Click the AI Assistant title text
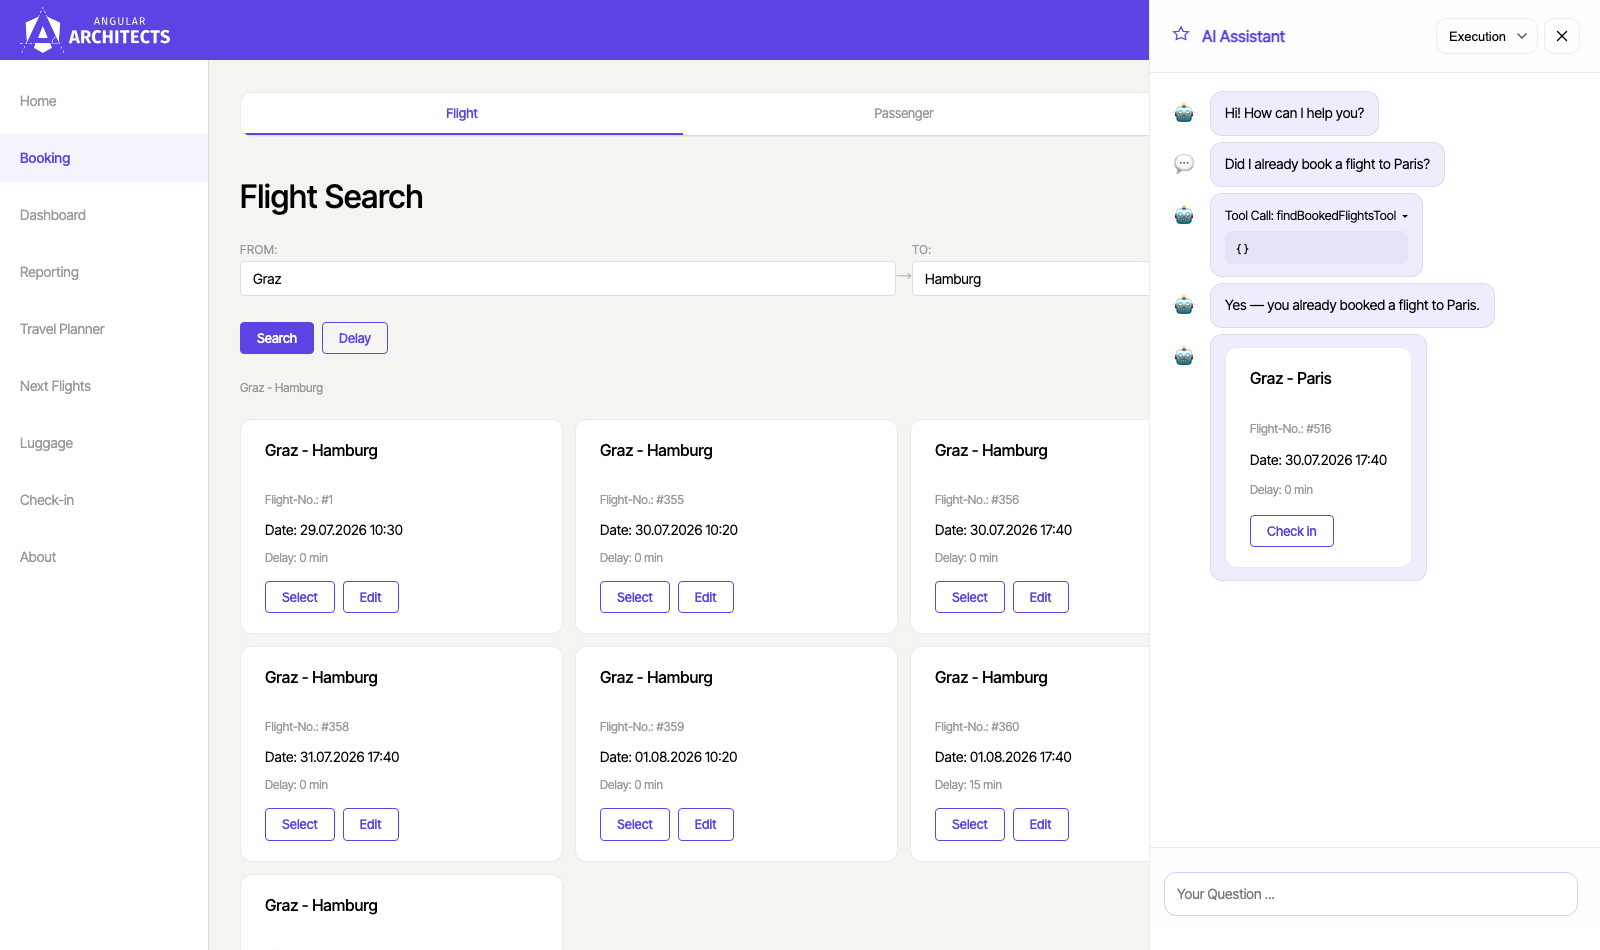 [1243, 36]
